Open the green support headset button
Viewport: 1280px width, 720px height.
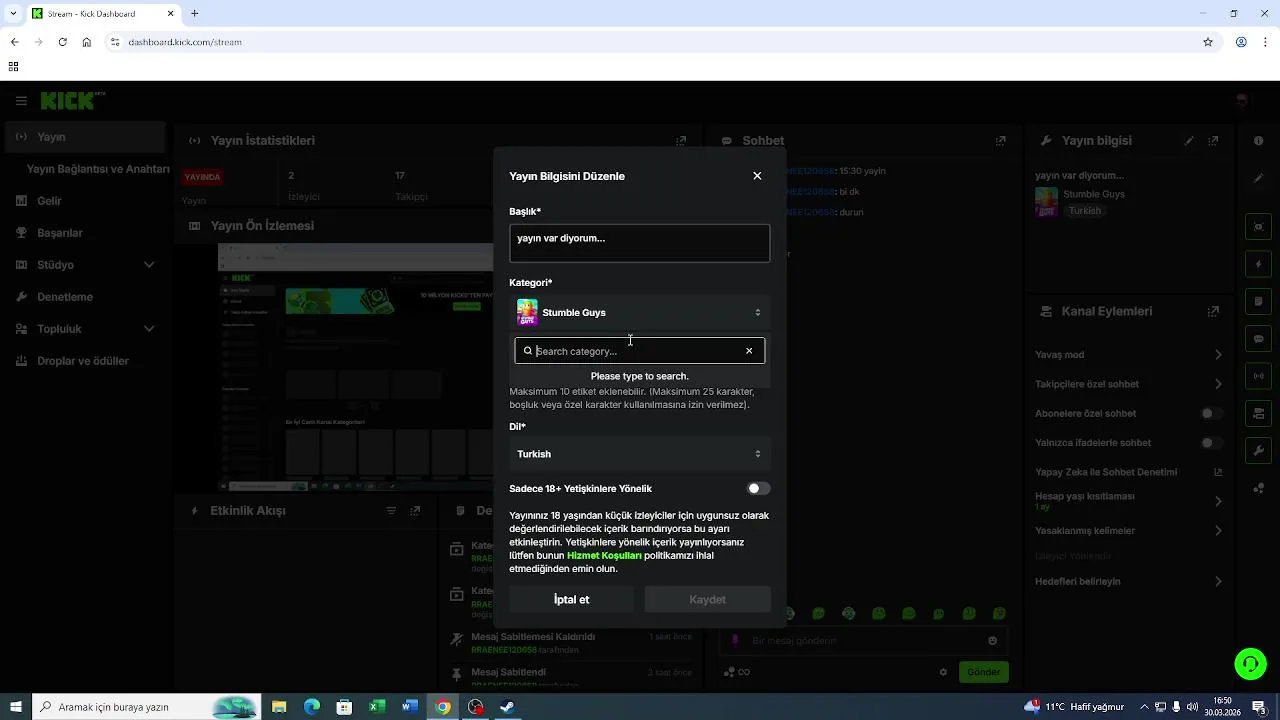click(x=1250, y=664)
